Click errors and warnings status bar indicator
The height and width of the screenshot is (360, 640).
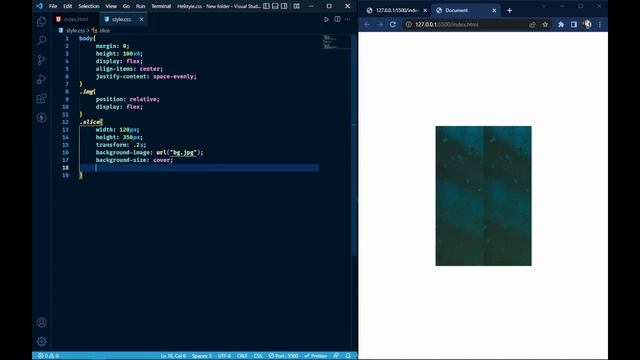click(48, 356)
